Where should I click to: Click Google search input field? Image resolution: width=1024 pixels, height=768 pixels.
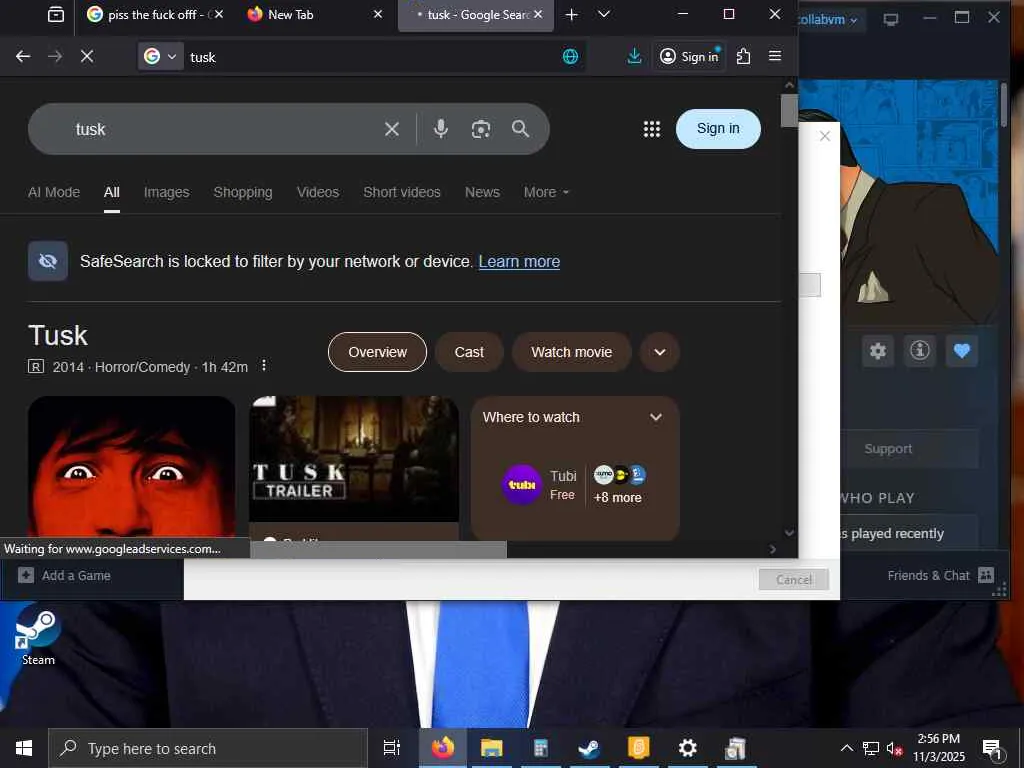point(225,129)
